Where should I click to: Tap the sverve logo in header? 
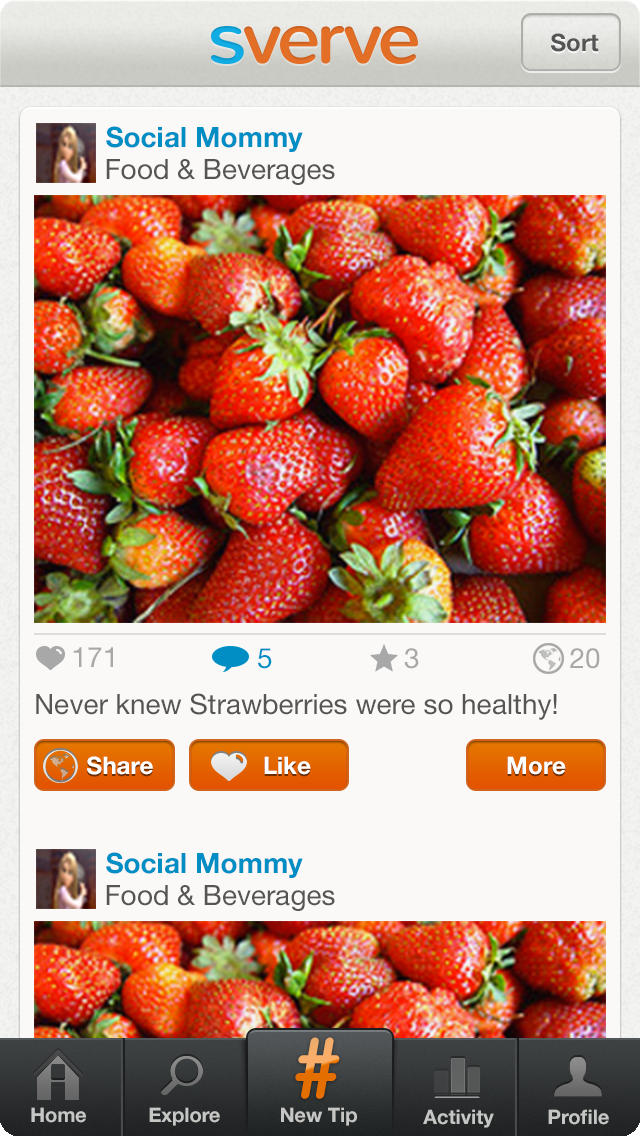point(314,44)
